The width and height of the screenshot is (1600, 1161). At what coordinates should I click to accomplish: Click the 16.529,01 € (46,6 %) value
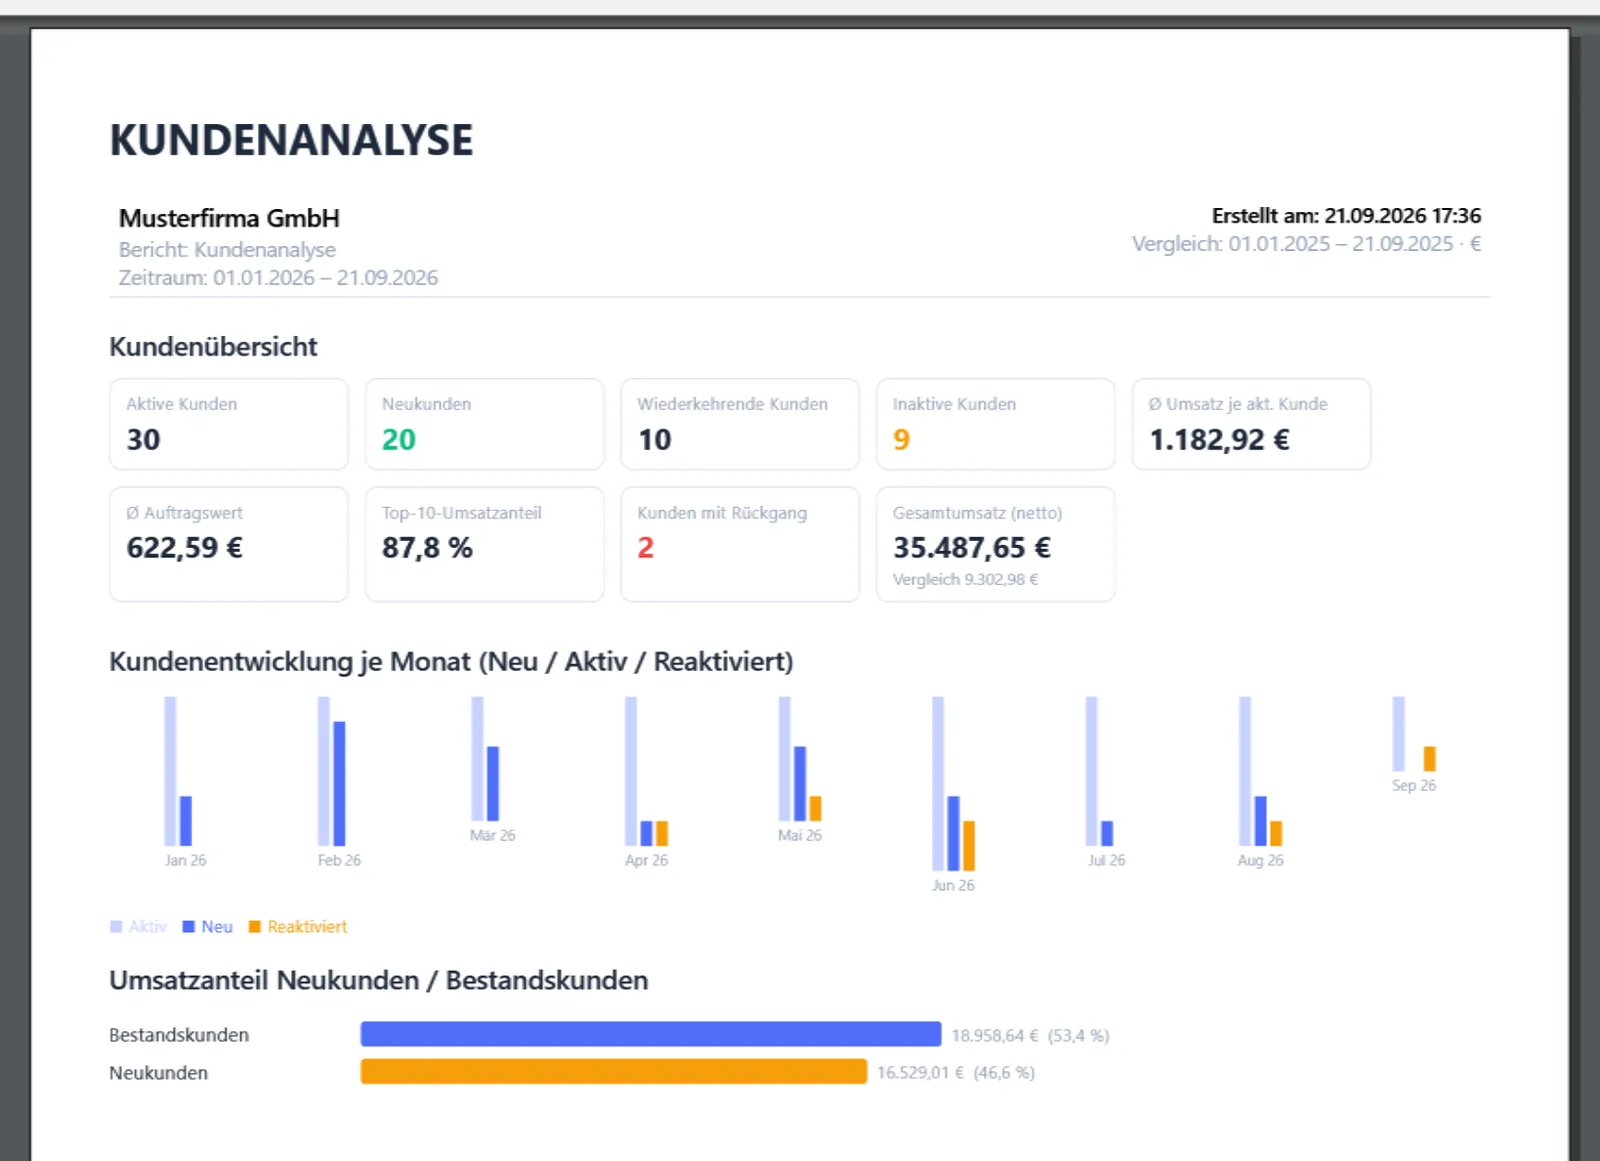(x=956, y=1073)
